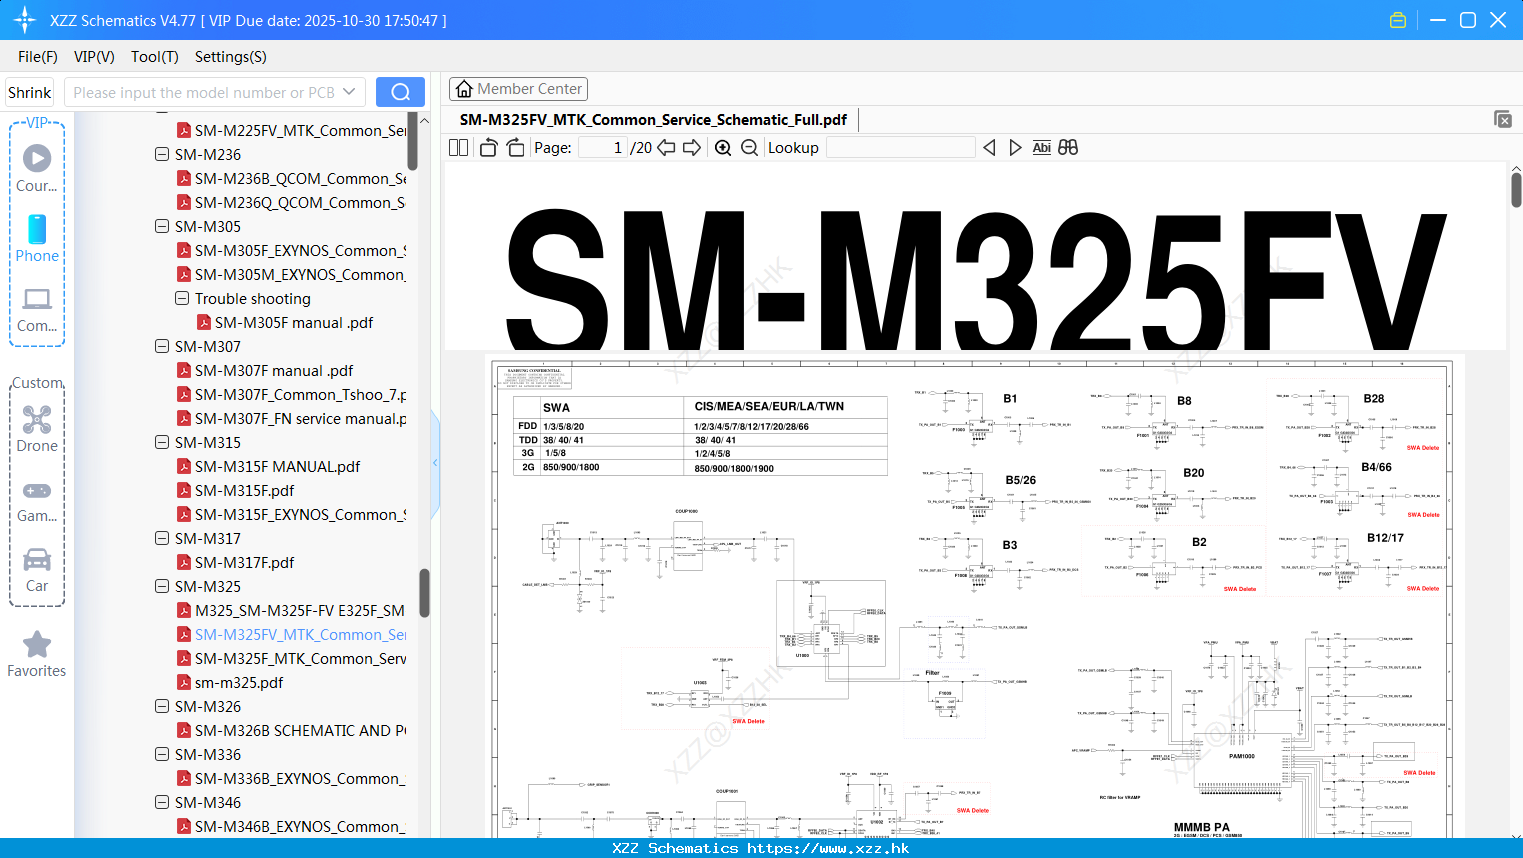Toggle the two-page view icon
1523x858 pixels.
pos(458,148)
